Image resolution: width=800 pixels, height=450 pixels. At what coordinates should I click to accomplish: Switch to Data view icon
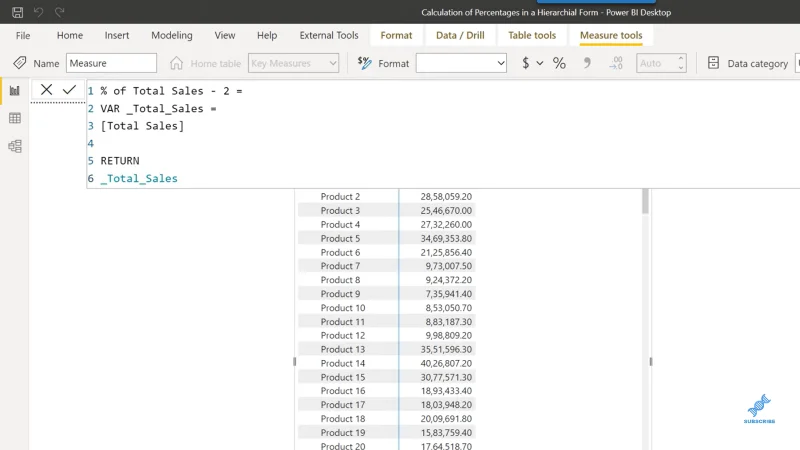point(15,118)
